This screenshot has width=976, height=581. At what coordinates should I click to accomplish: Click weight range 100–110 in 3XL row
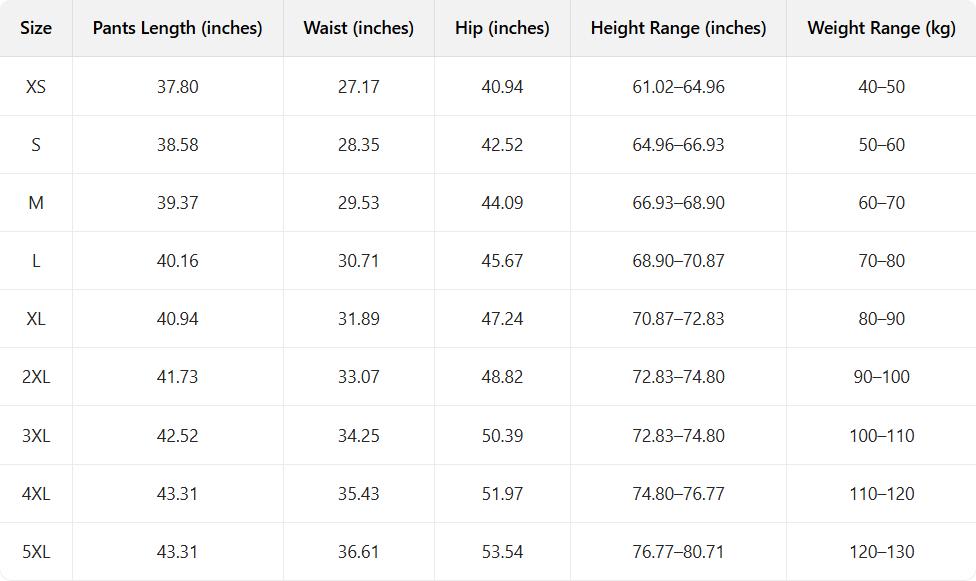pos(881,436)
